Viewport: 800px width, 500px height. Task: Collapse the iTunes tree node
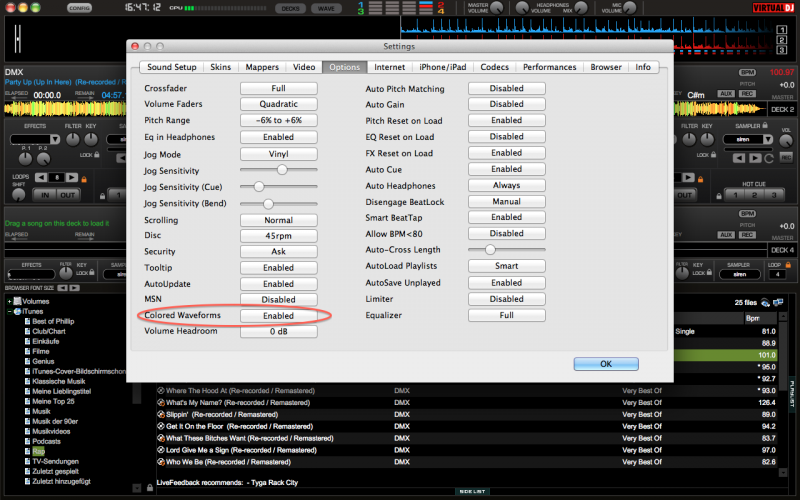tap(9, 311)
